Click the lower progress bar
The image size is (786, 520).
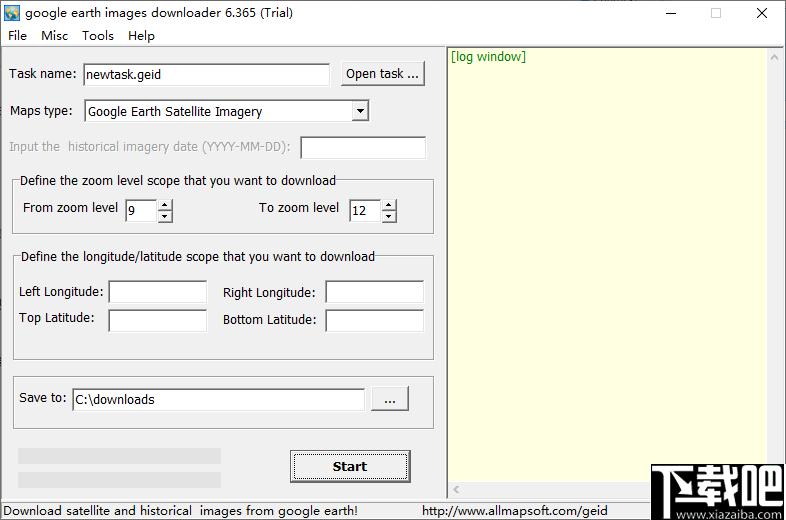coord(119,480)
